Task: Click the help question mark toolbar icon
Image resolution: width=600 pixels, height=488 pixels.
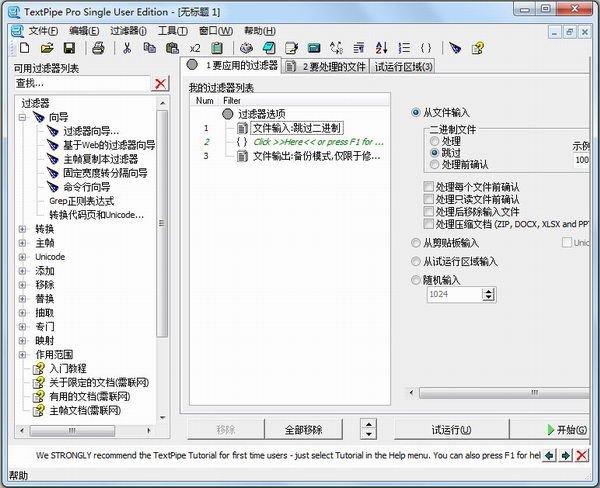Action: click(478, 48)
